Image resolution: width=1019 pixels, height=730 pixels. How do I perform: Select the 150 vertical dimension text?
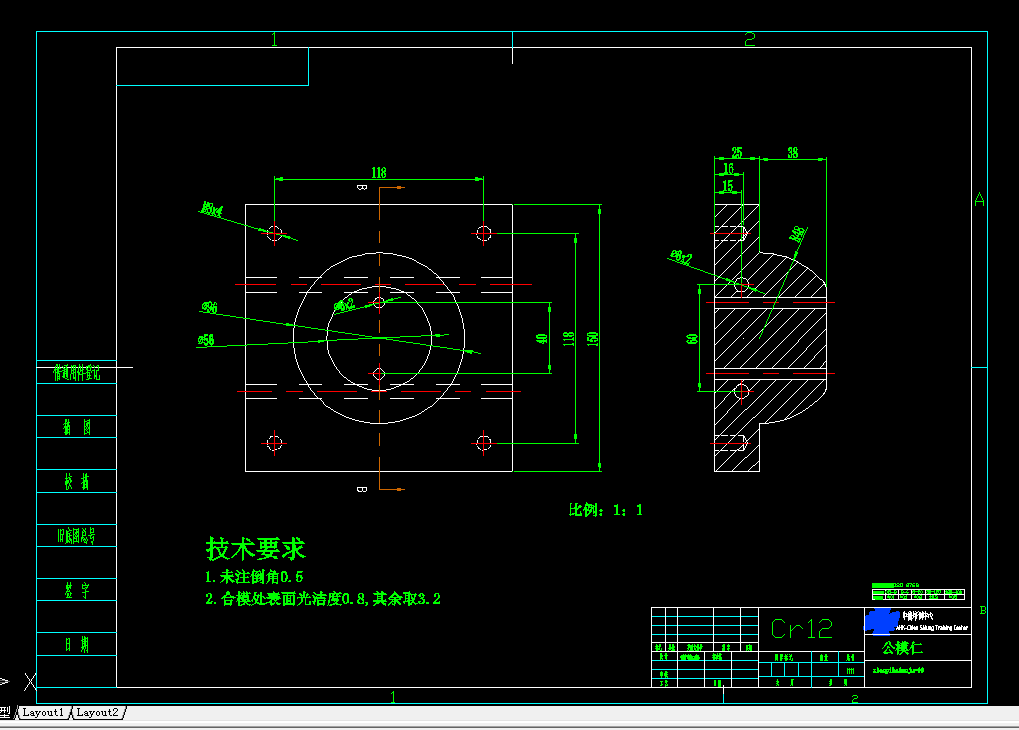point(592,338)
